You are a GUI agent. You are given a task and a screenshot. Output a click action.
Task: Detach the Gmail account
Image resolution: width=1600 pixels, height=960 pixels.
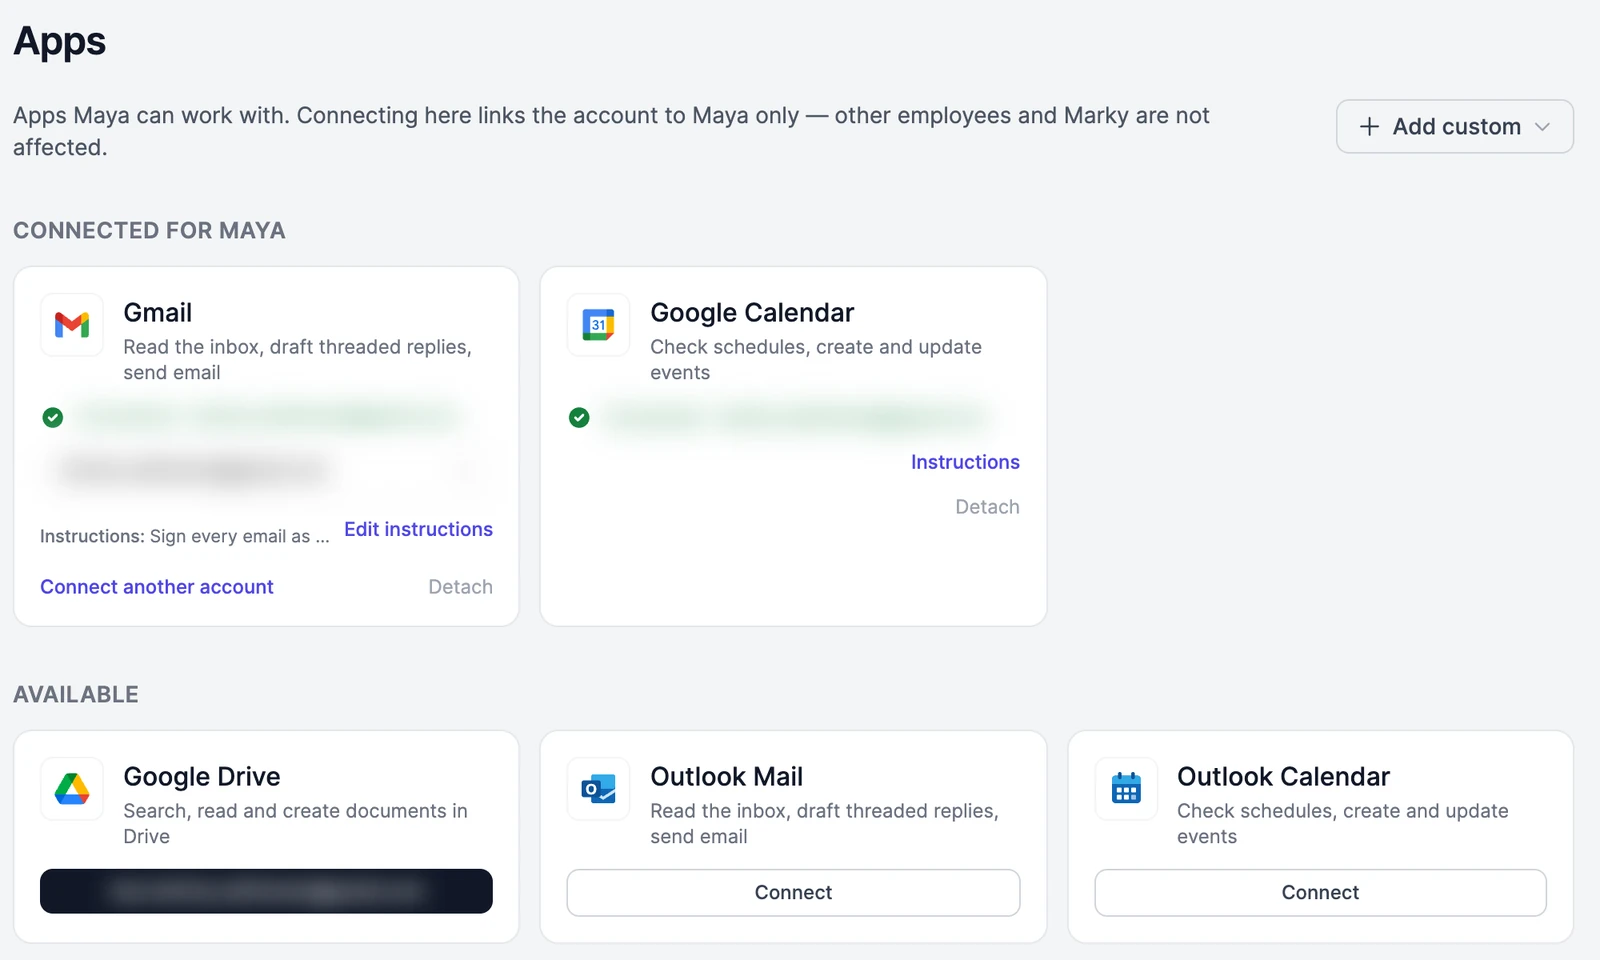click(x=460, y=587)
